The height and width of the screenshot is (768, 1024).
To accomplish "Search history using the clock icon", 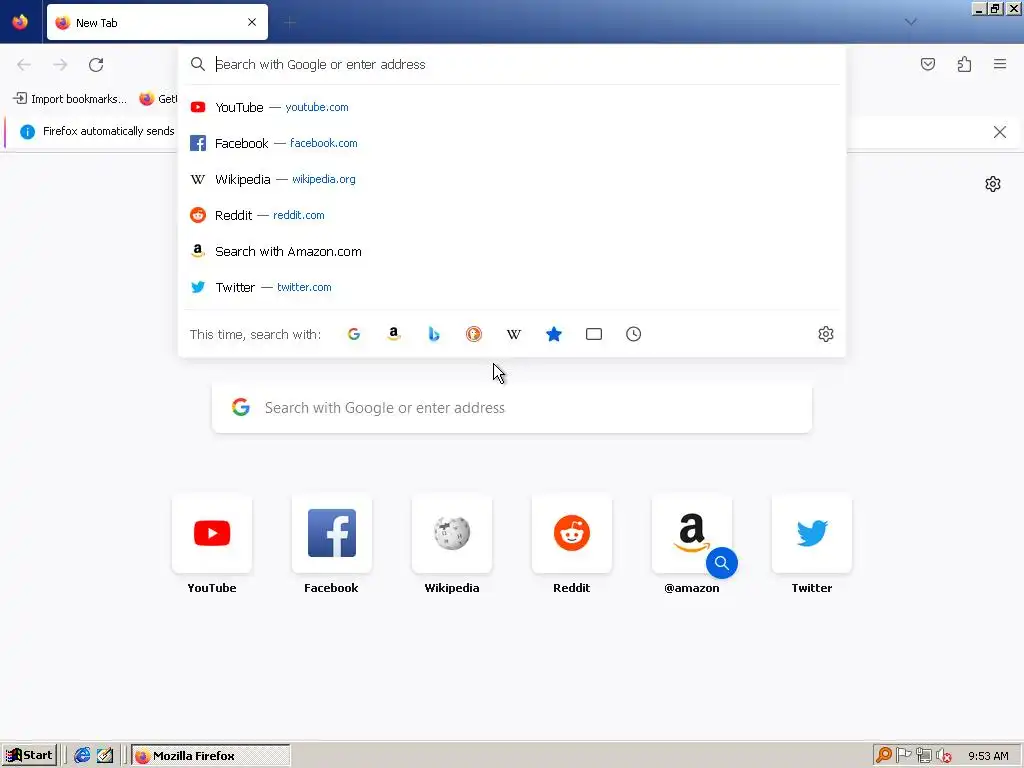I will [633, 334].
